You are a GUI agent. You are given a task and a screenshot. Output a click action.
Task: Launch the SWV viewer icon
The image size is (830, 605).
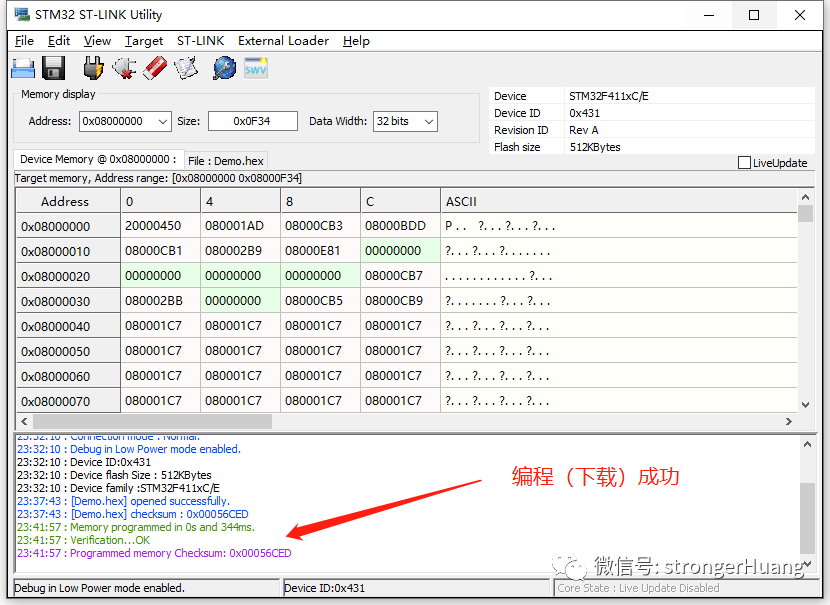pos(256,67)
